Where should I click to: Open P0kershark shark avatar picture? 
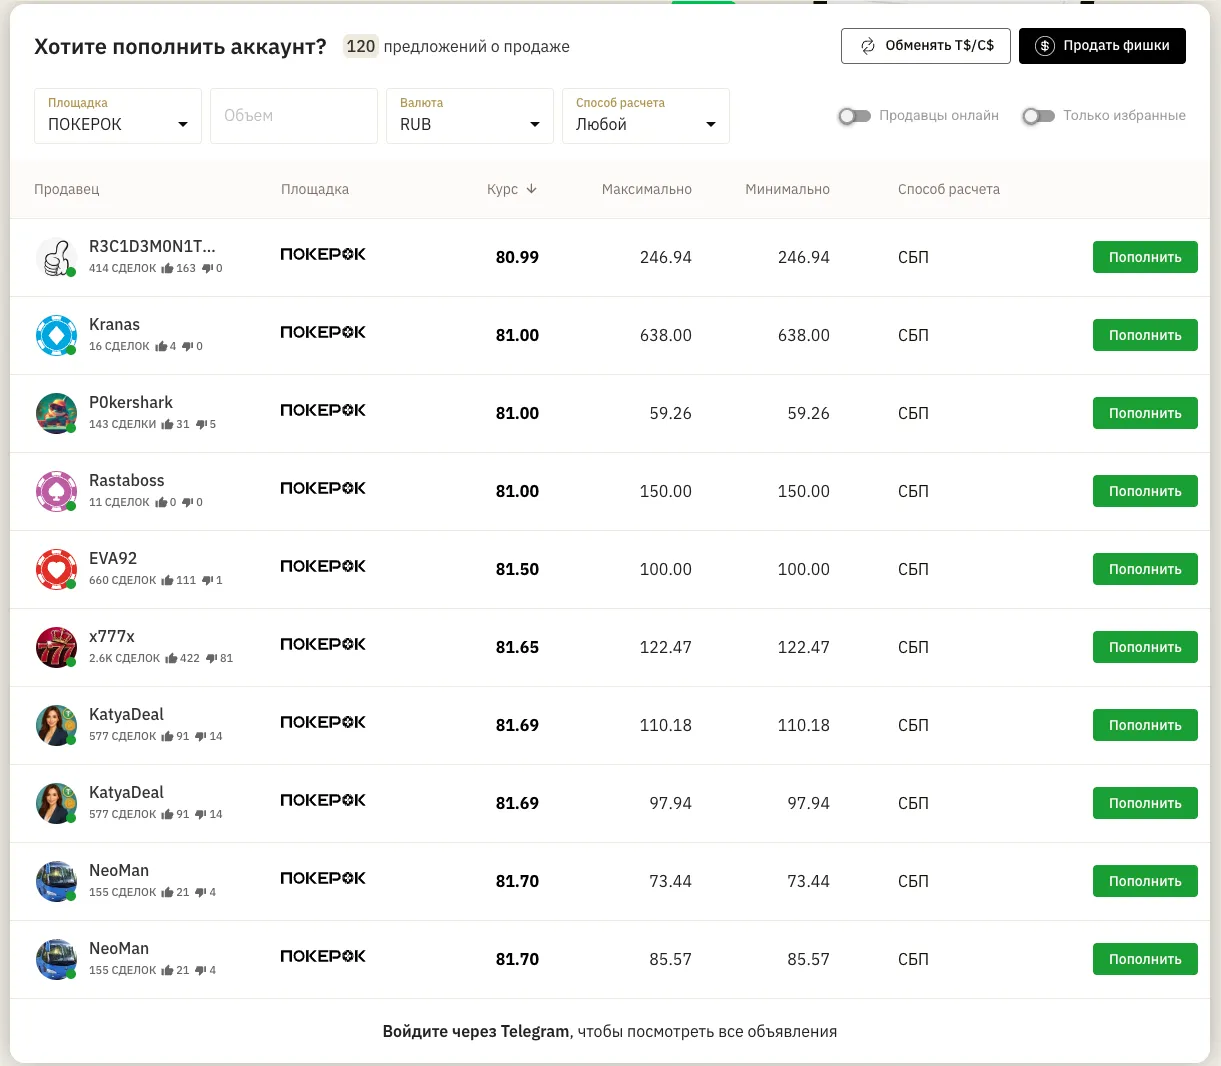pos(56,413)
